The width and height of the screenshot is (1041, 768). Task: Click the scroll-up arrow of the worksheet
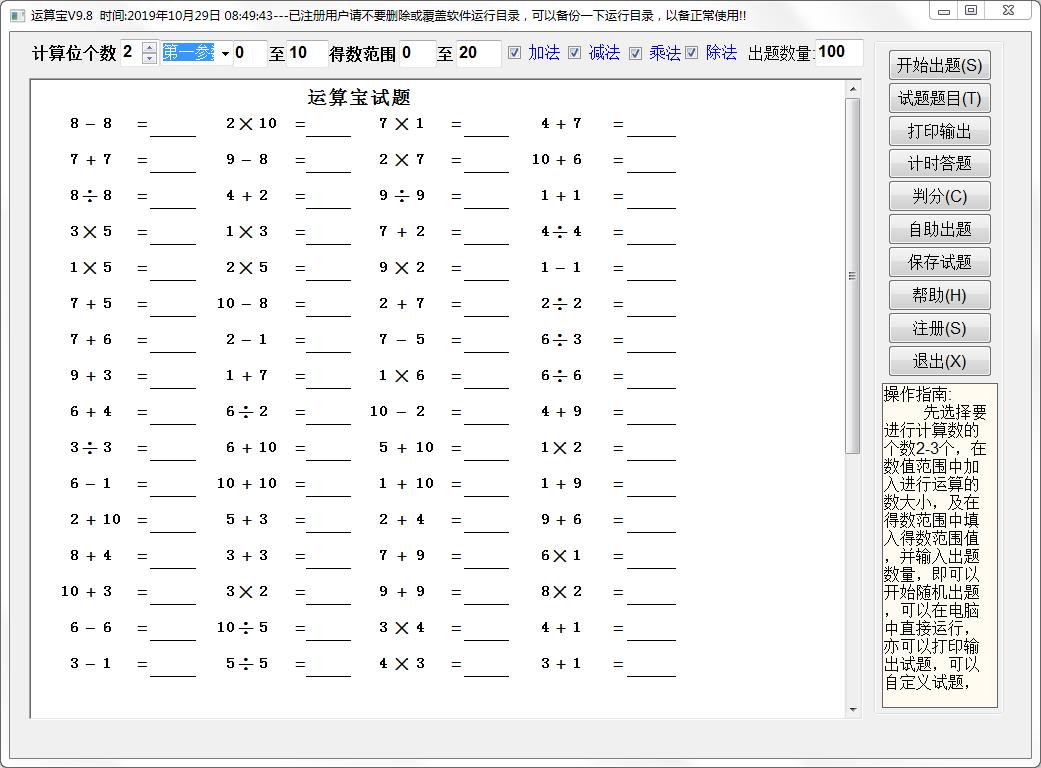[x=853, y=89]
